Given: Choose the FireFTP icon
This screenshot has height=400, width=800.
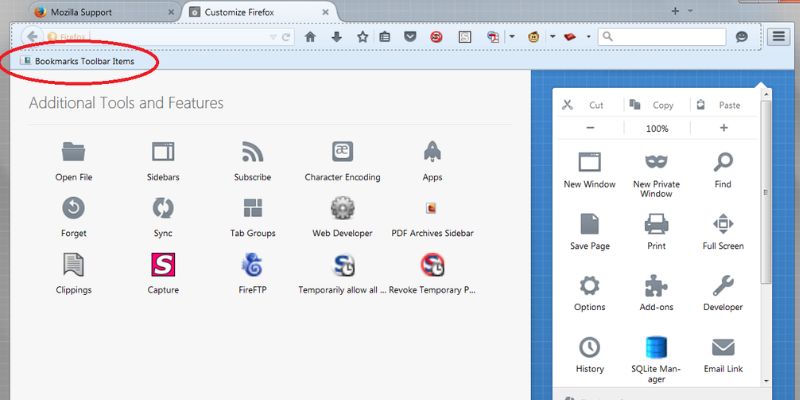Looking at the screenshot, I should point(252,265).
